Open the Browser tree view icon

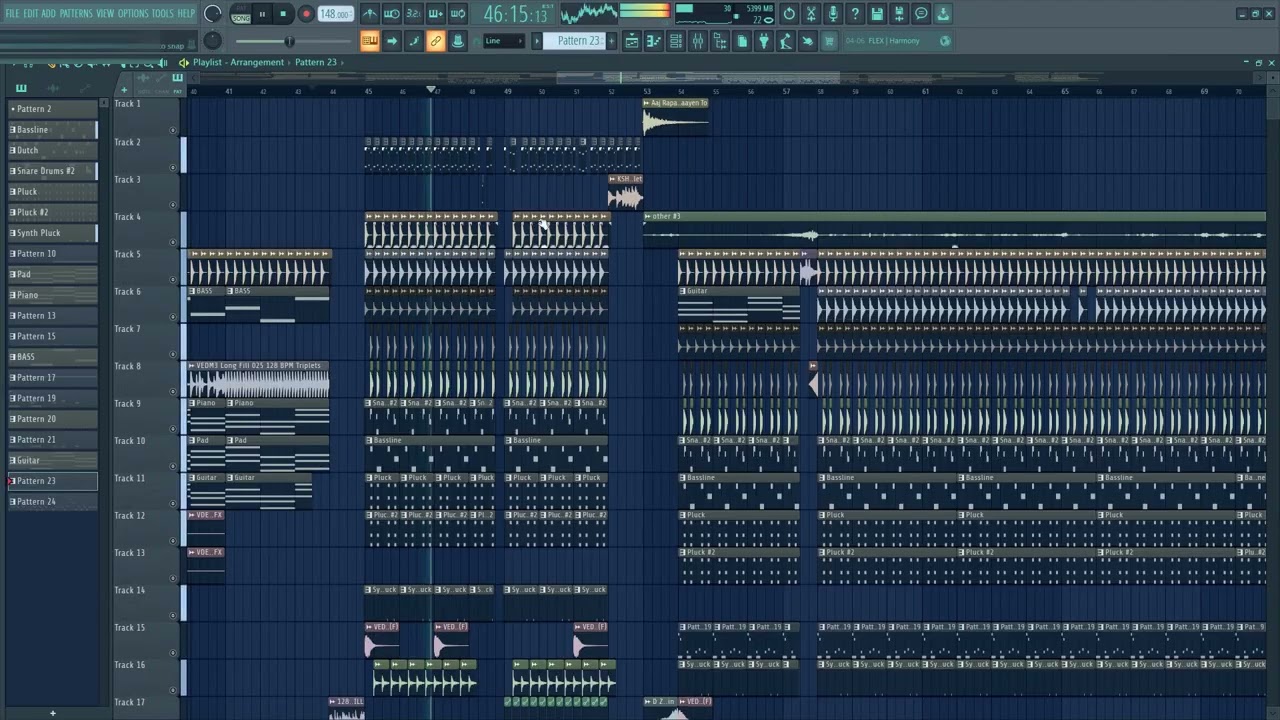[720, 41]
